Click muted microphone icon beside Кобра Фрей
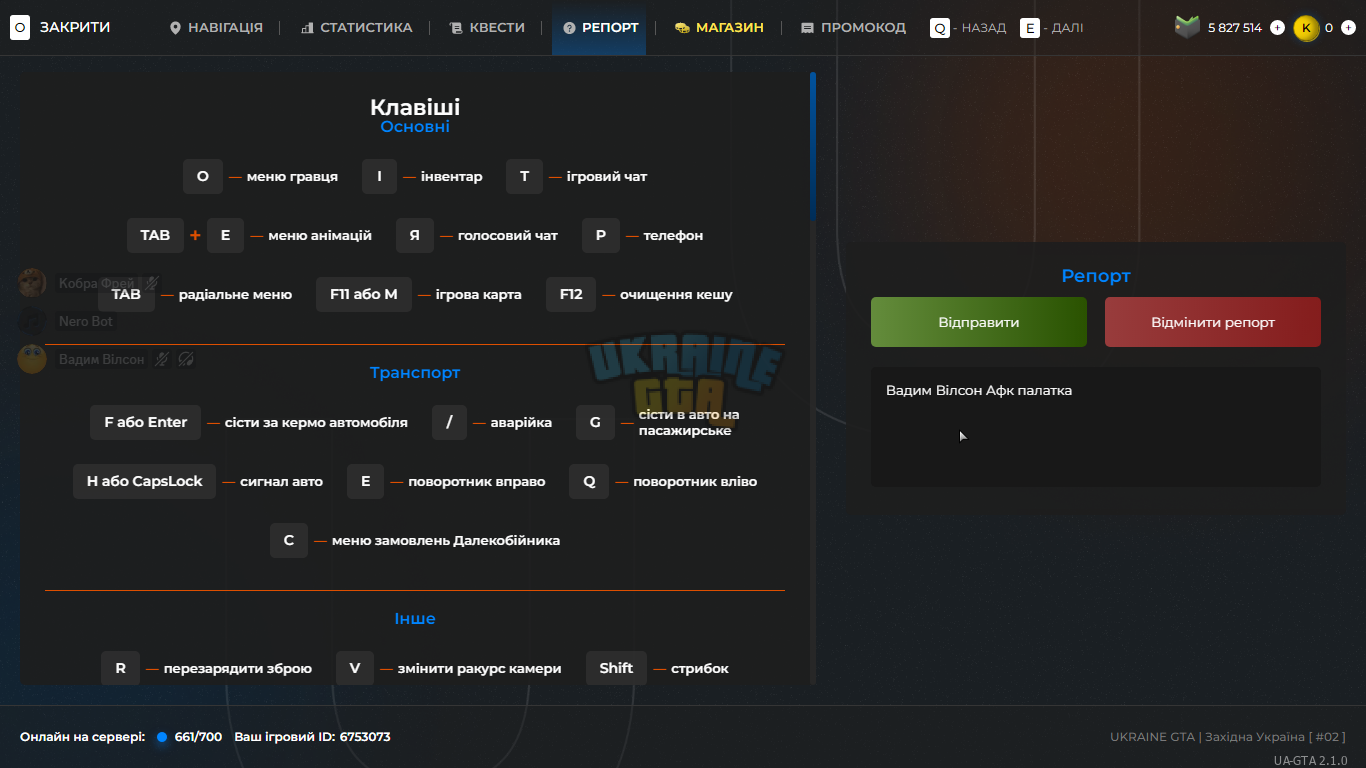This screenshot has height=768, width=1366. (x=152, y=283)
